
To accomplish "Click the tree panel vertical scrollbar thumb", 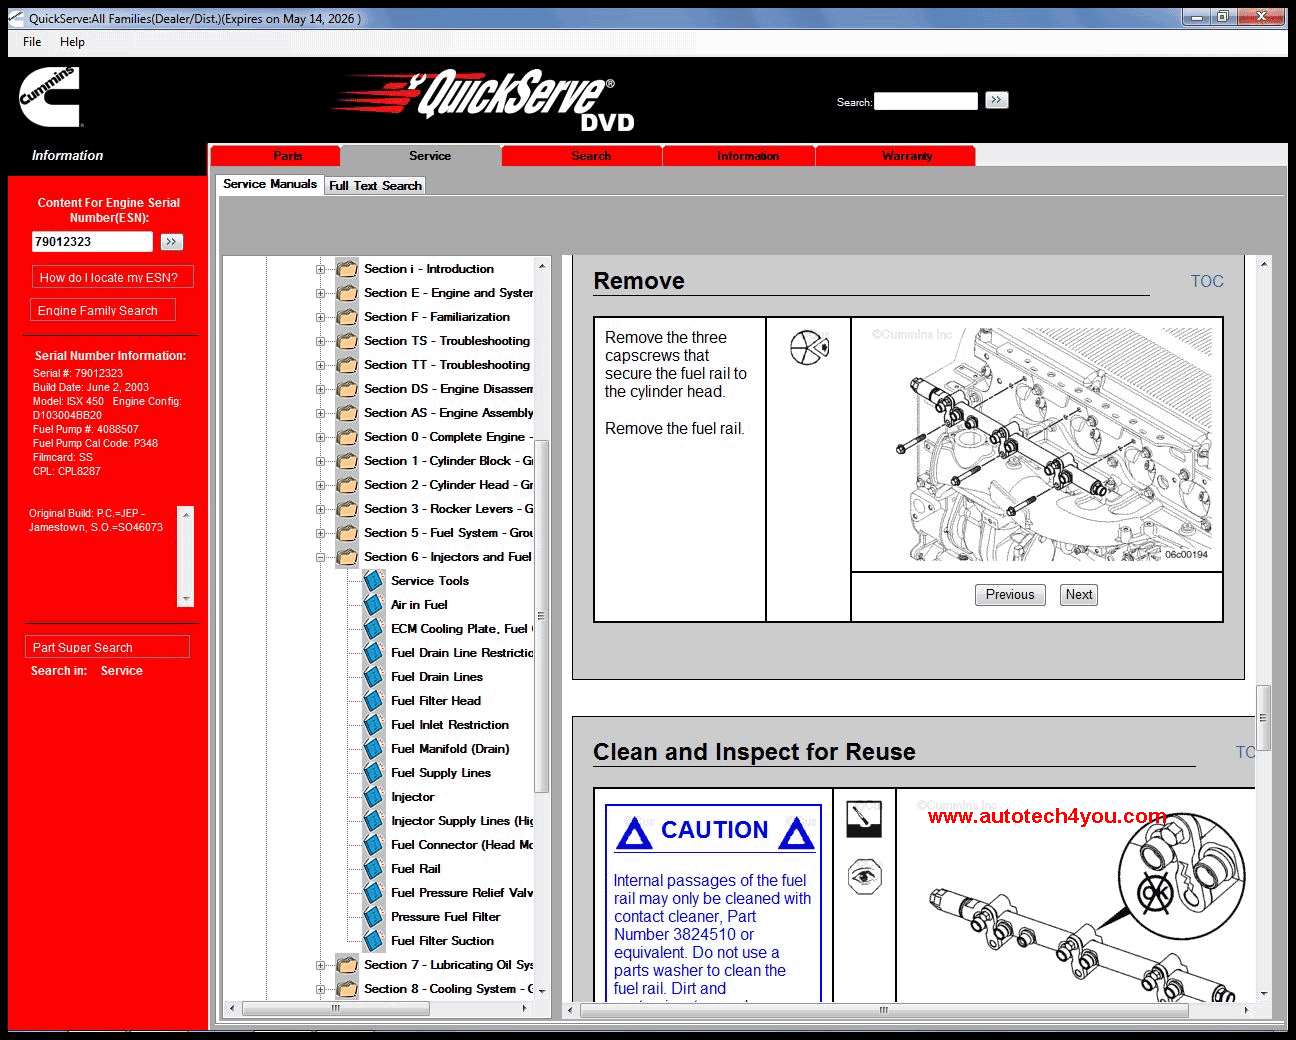I will pyautogui.click(x=541, y=616).
